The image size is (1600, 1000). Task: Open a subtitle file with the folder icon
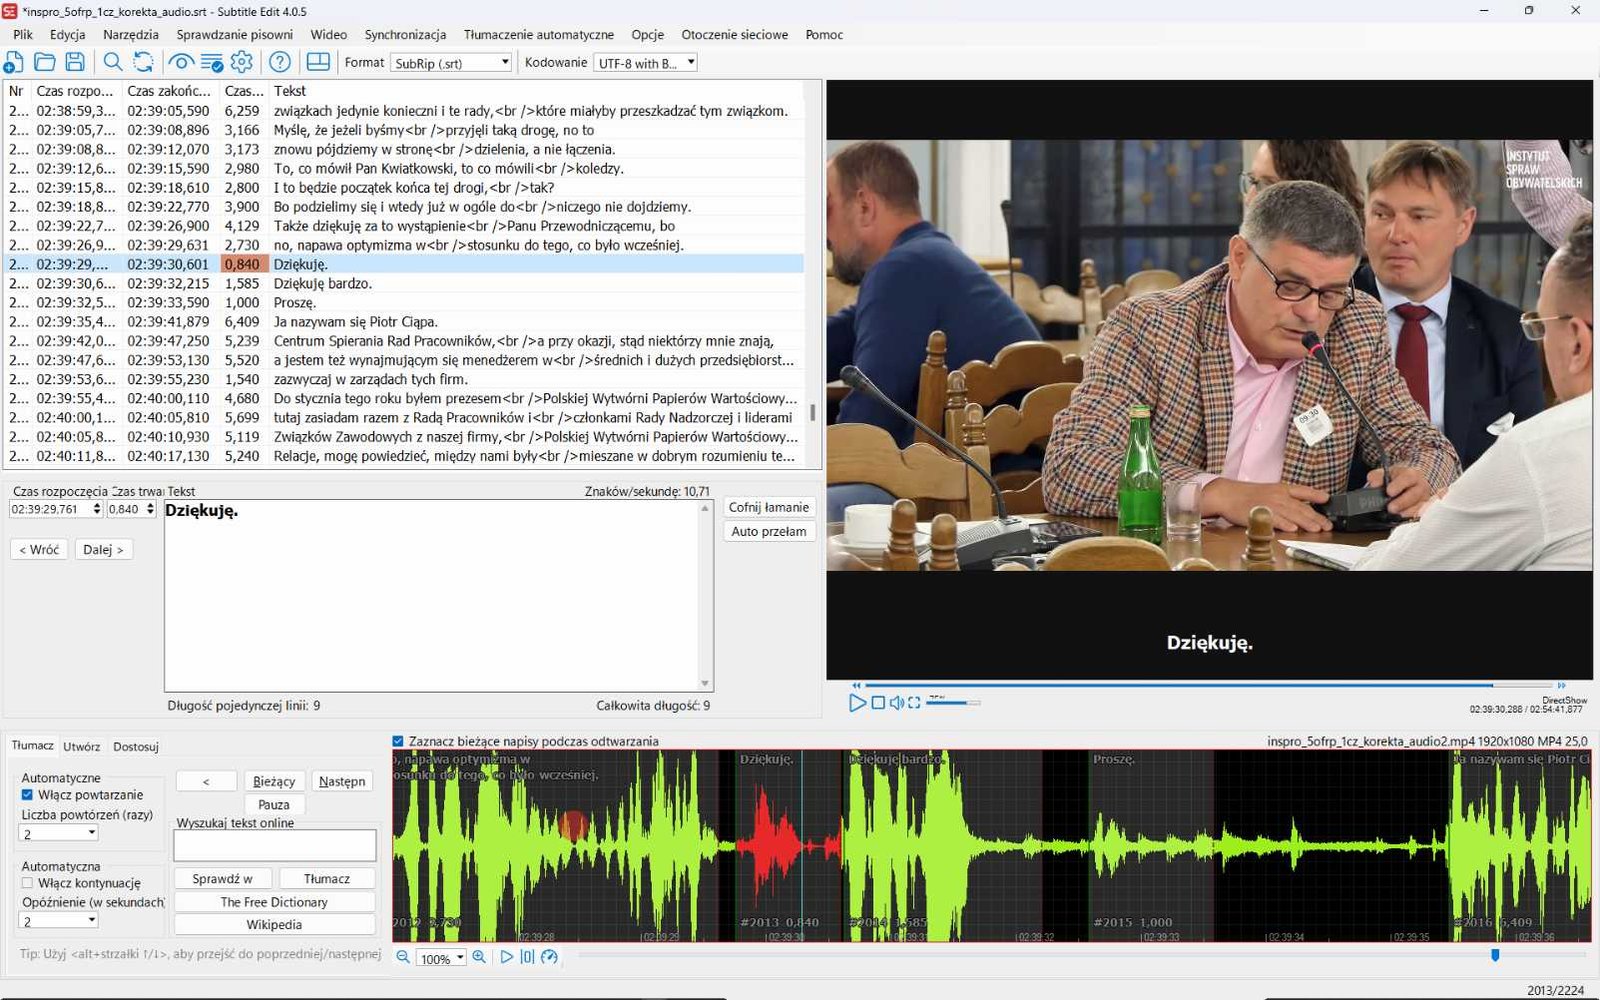[x=44, y=62]
